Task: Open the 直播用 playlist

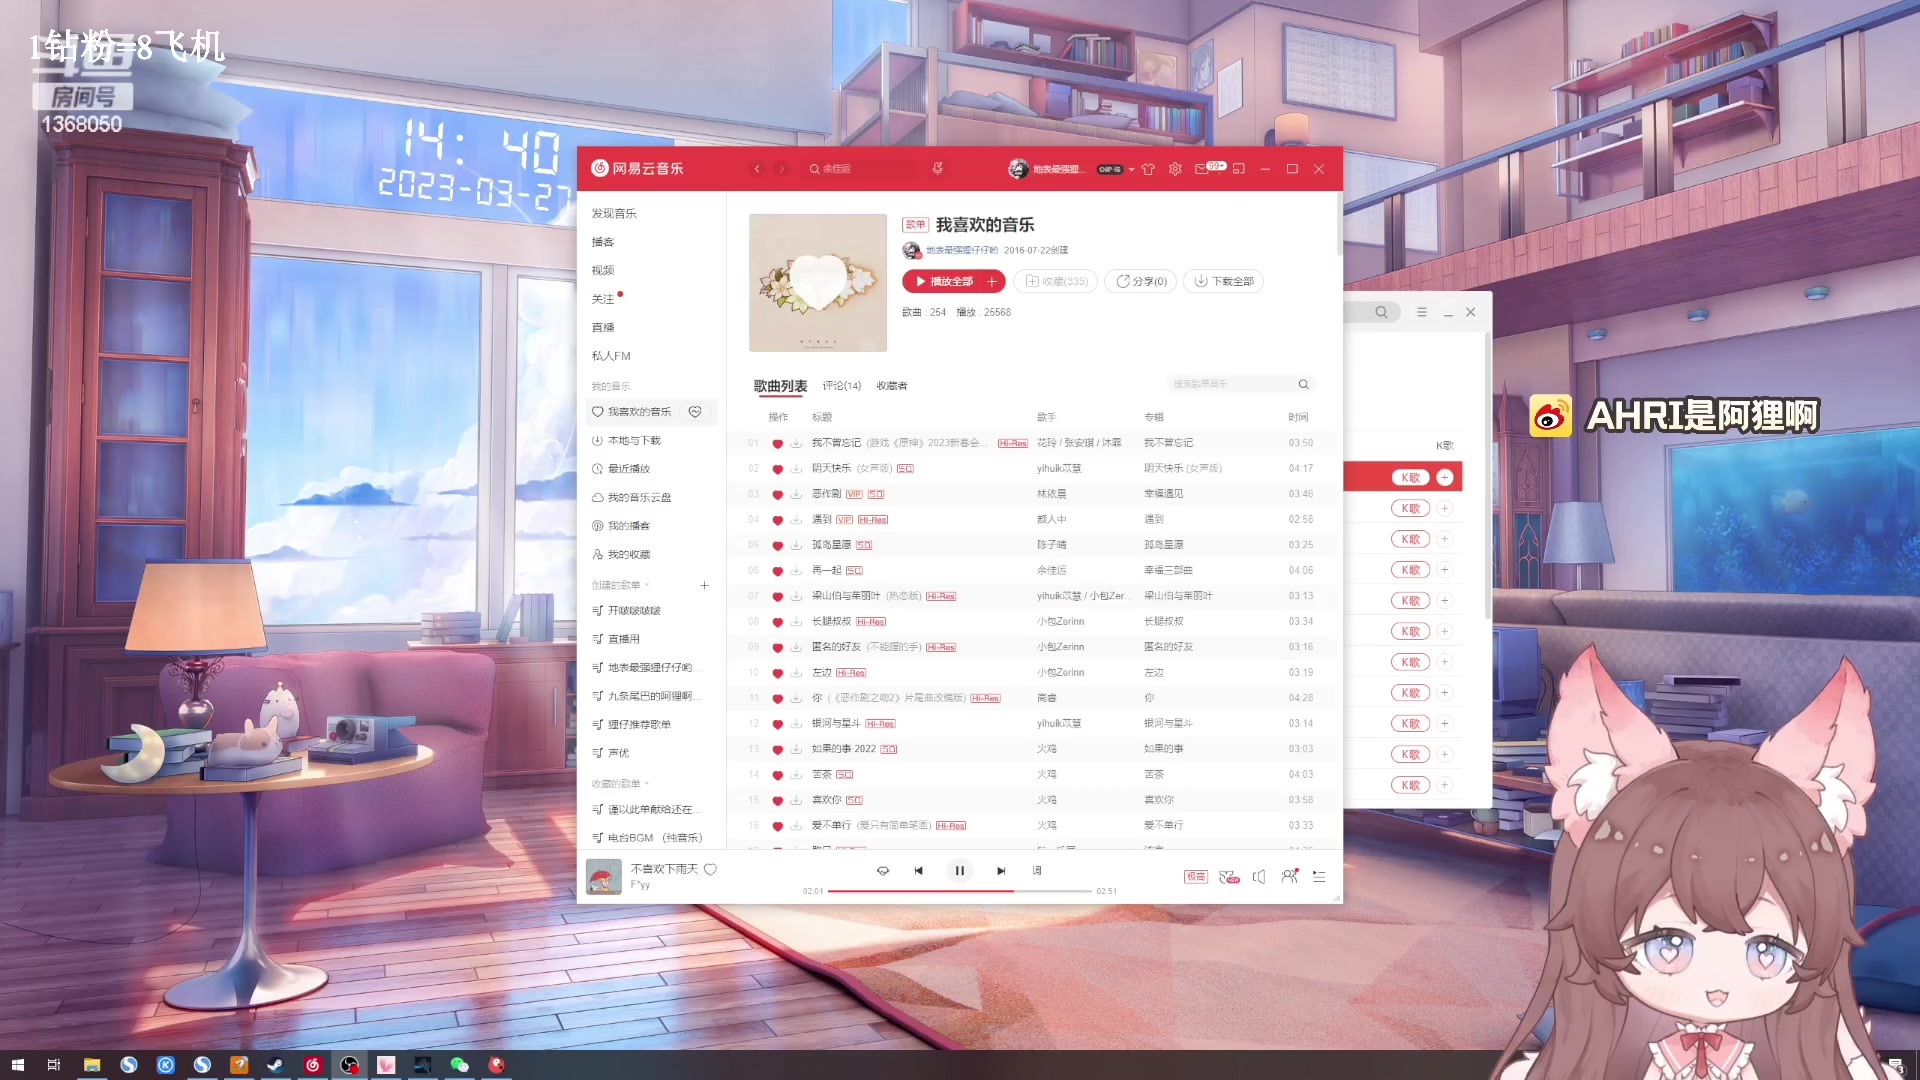Action: [x=623, y=639]
